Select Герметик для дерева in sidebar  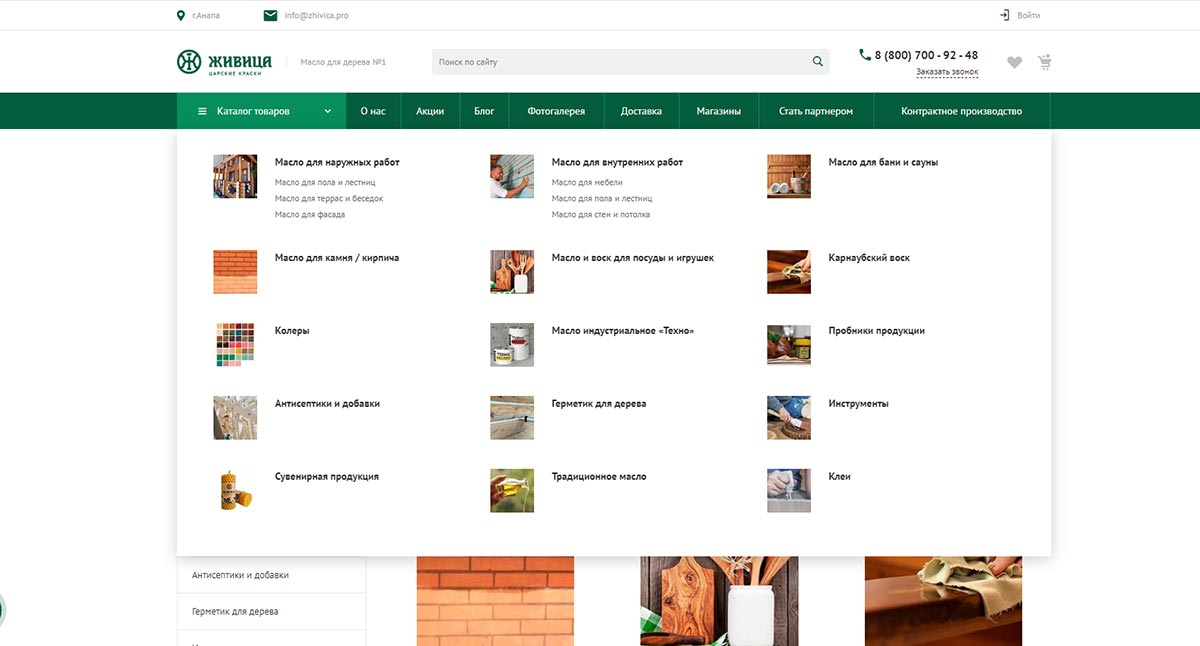pos(235,611)
